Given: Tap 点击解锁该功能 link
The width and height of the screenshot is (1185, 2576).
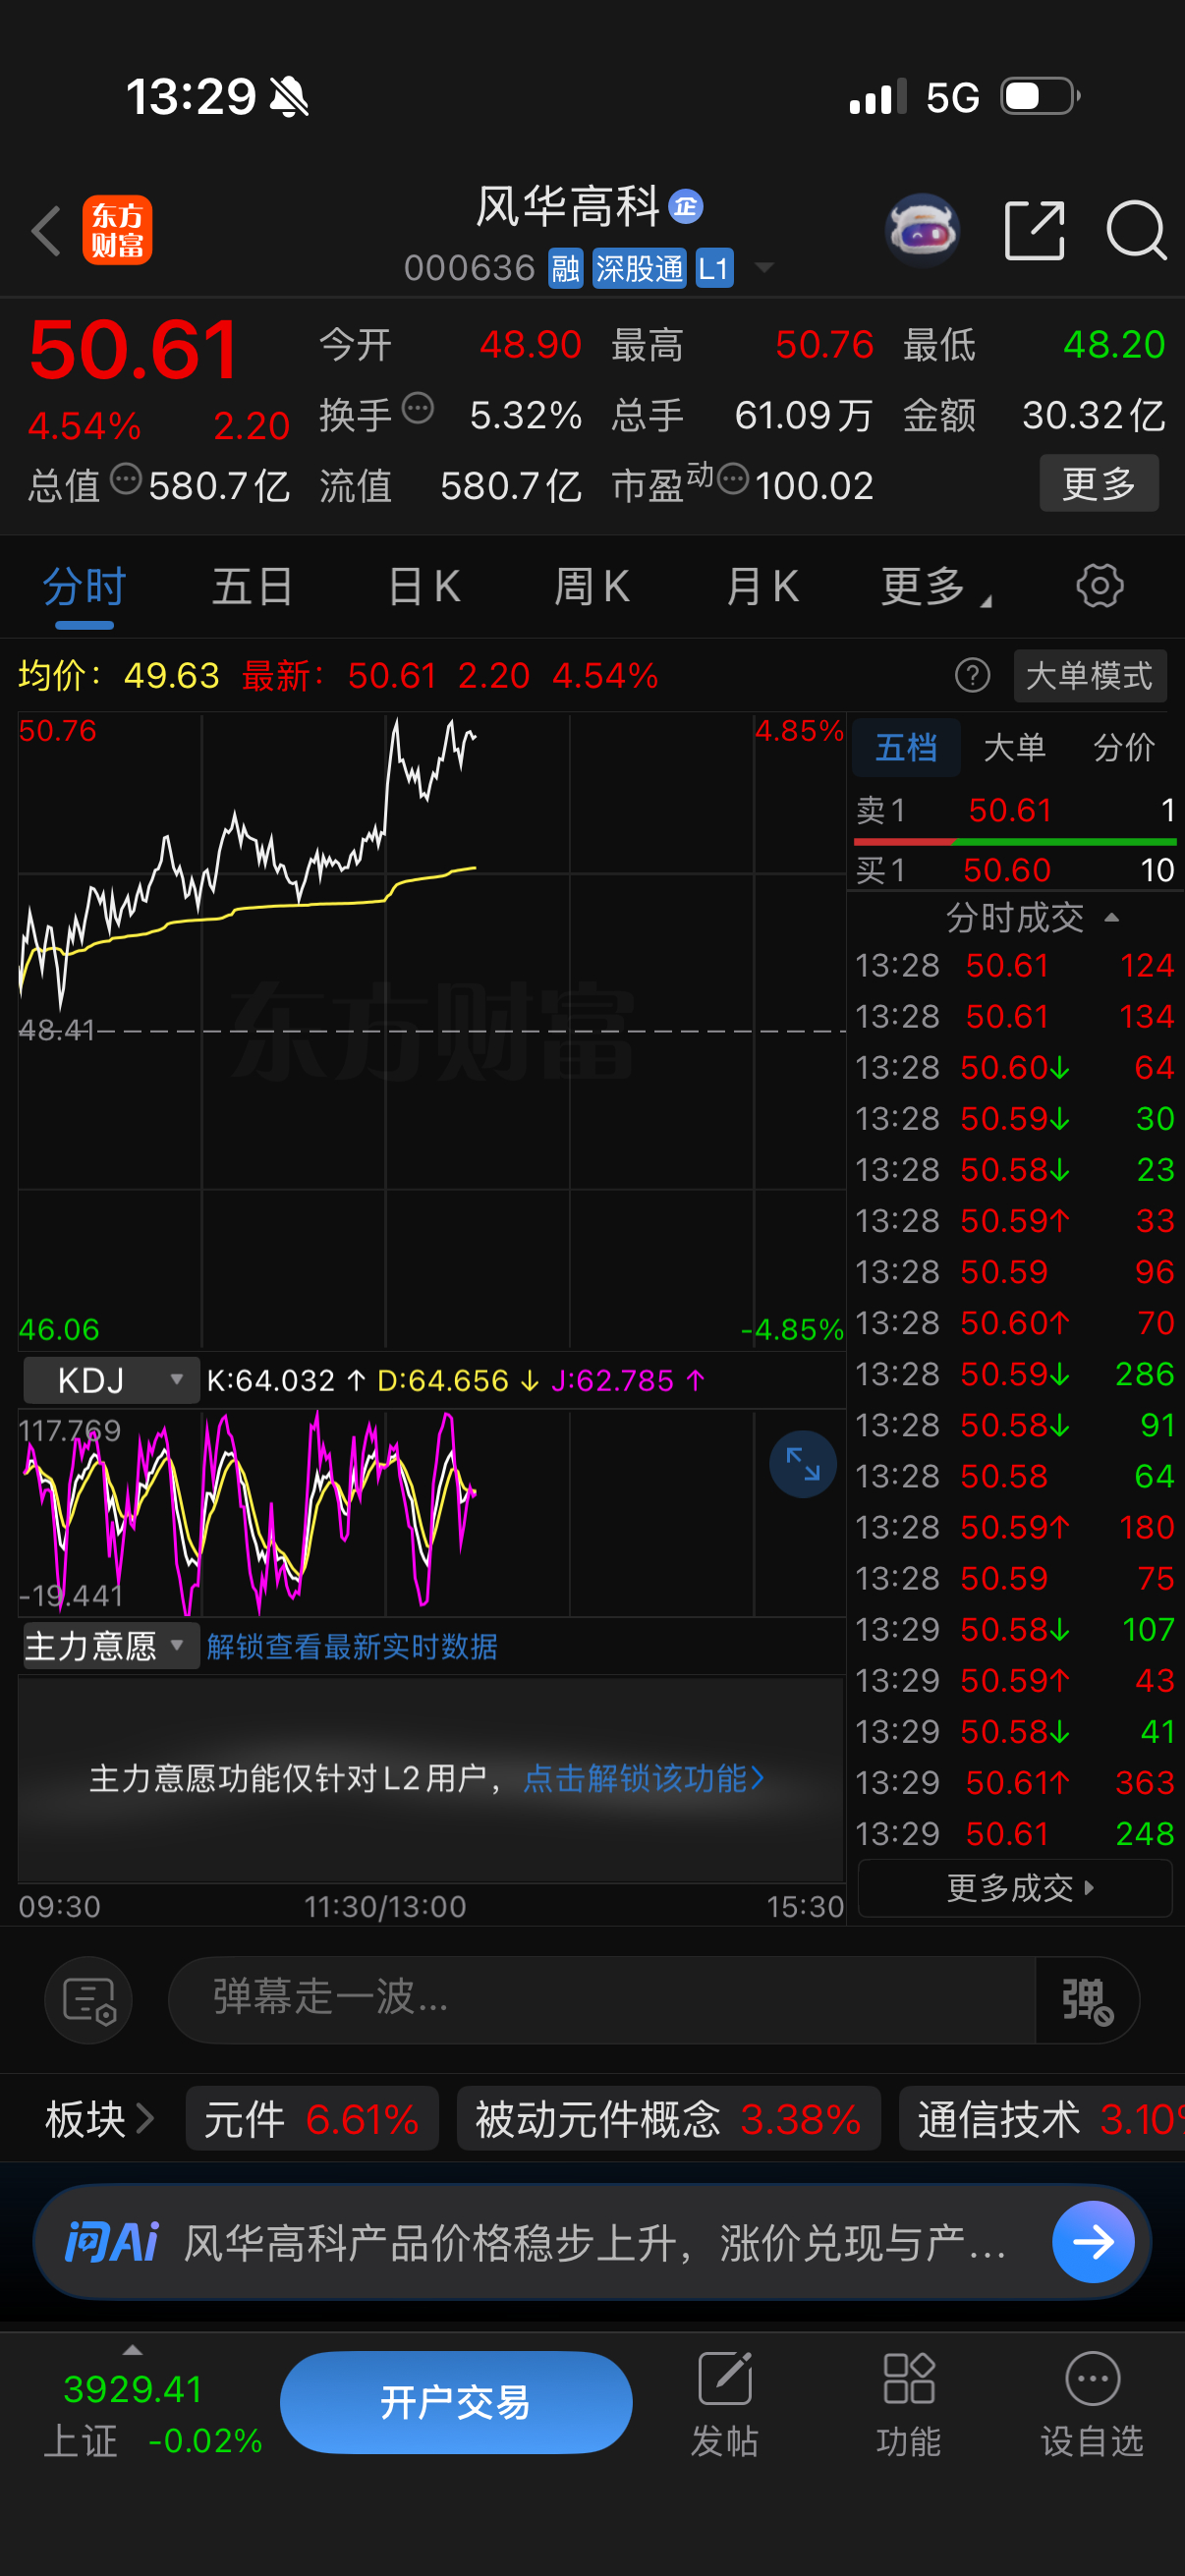Looking at the screenshot, I should (x=644, y=1778).
